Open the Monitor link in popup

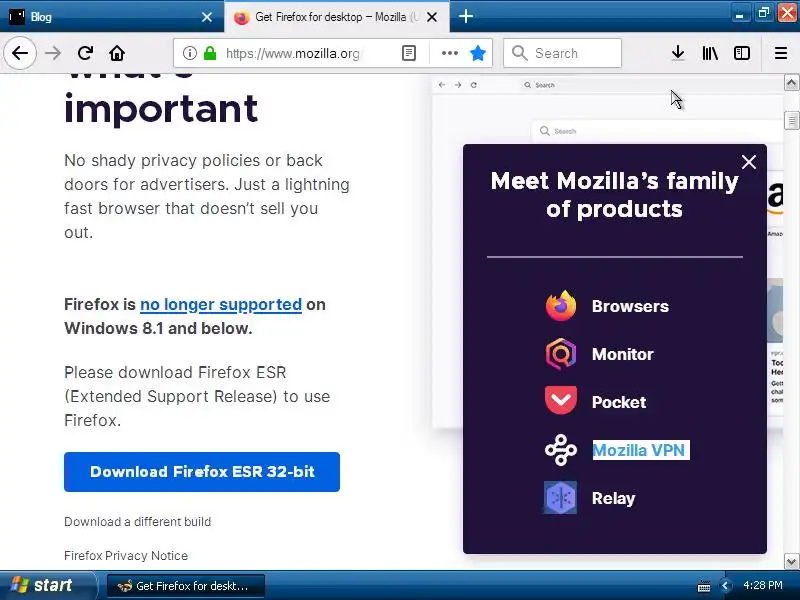[x=622, y=354]
